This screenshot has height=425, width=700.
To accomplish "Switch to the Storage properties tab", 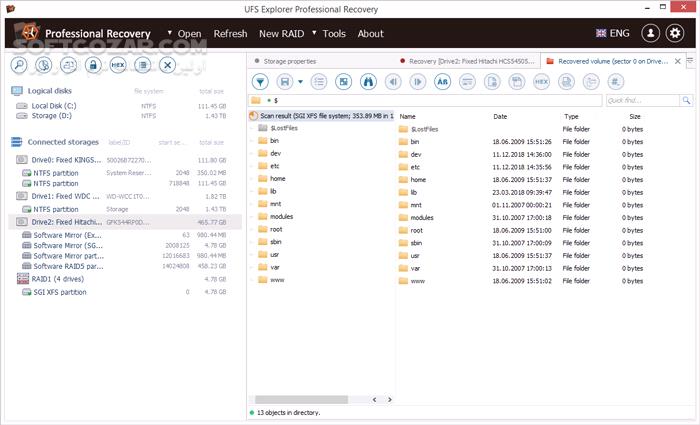I will click(x=289, y=61).
